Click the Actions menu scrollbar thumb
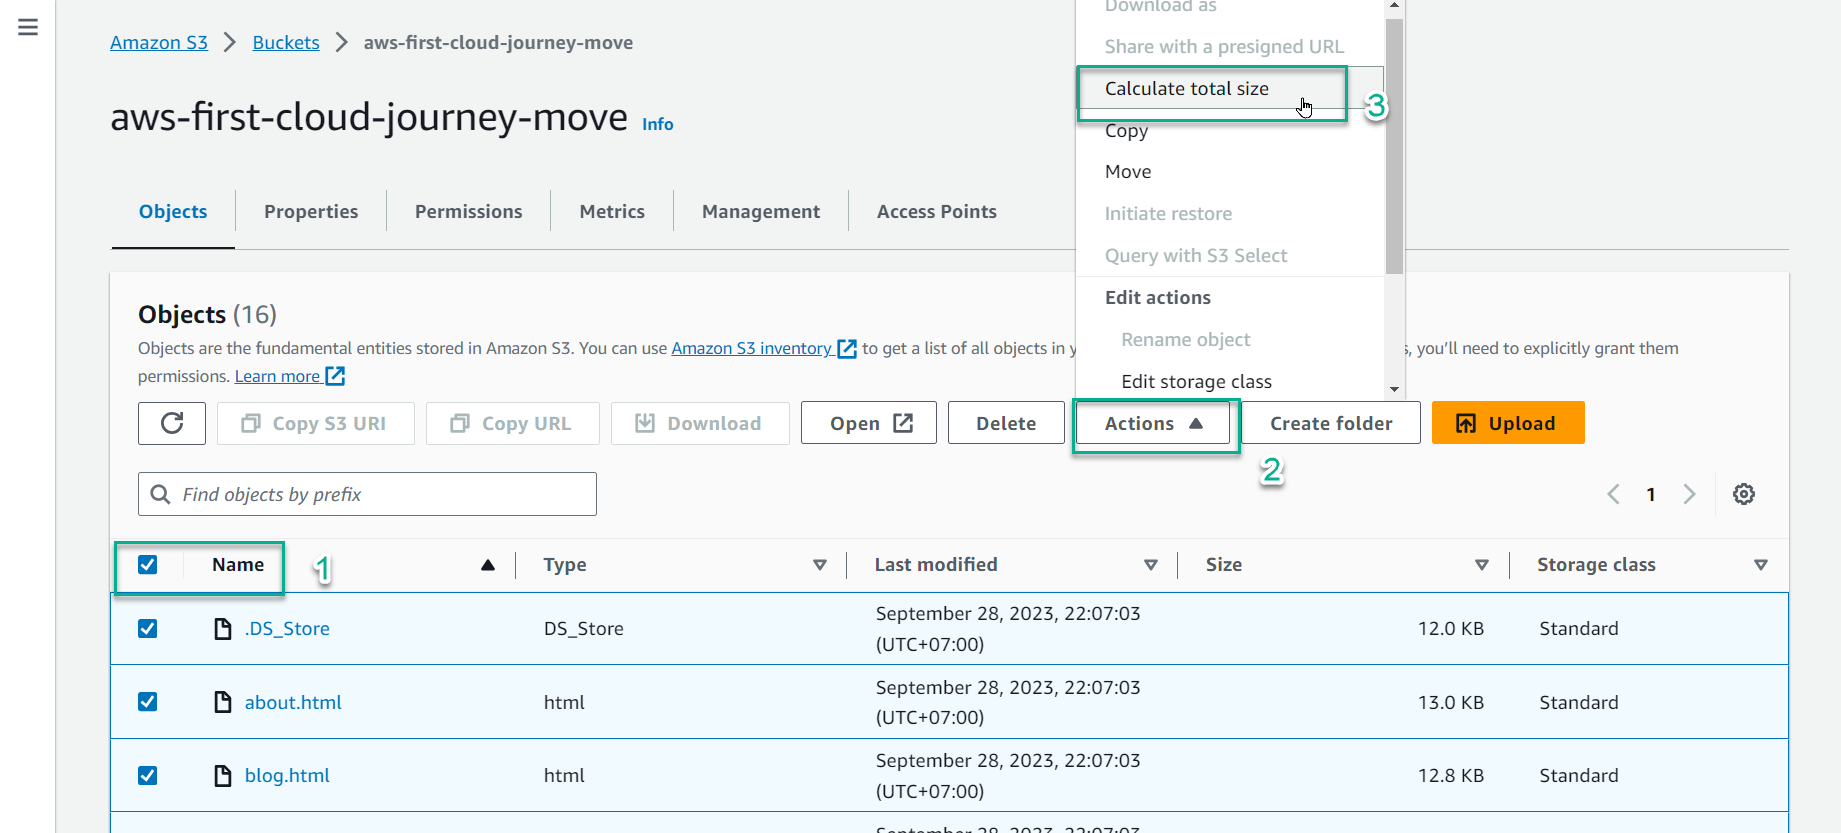This screenshot has width=1841, height=833. point(1395,145)
